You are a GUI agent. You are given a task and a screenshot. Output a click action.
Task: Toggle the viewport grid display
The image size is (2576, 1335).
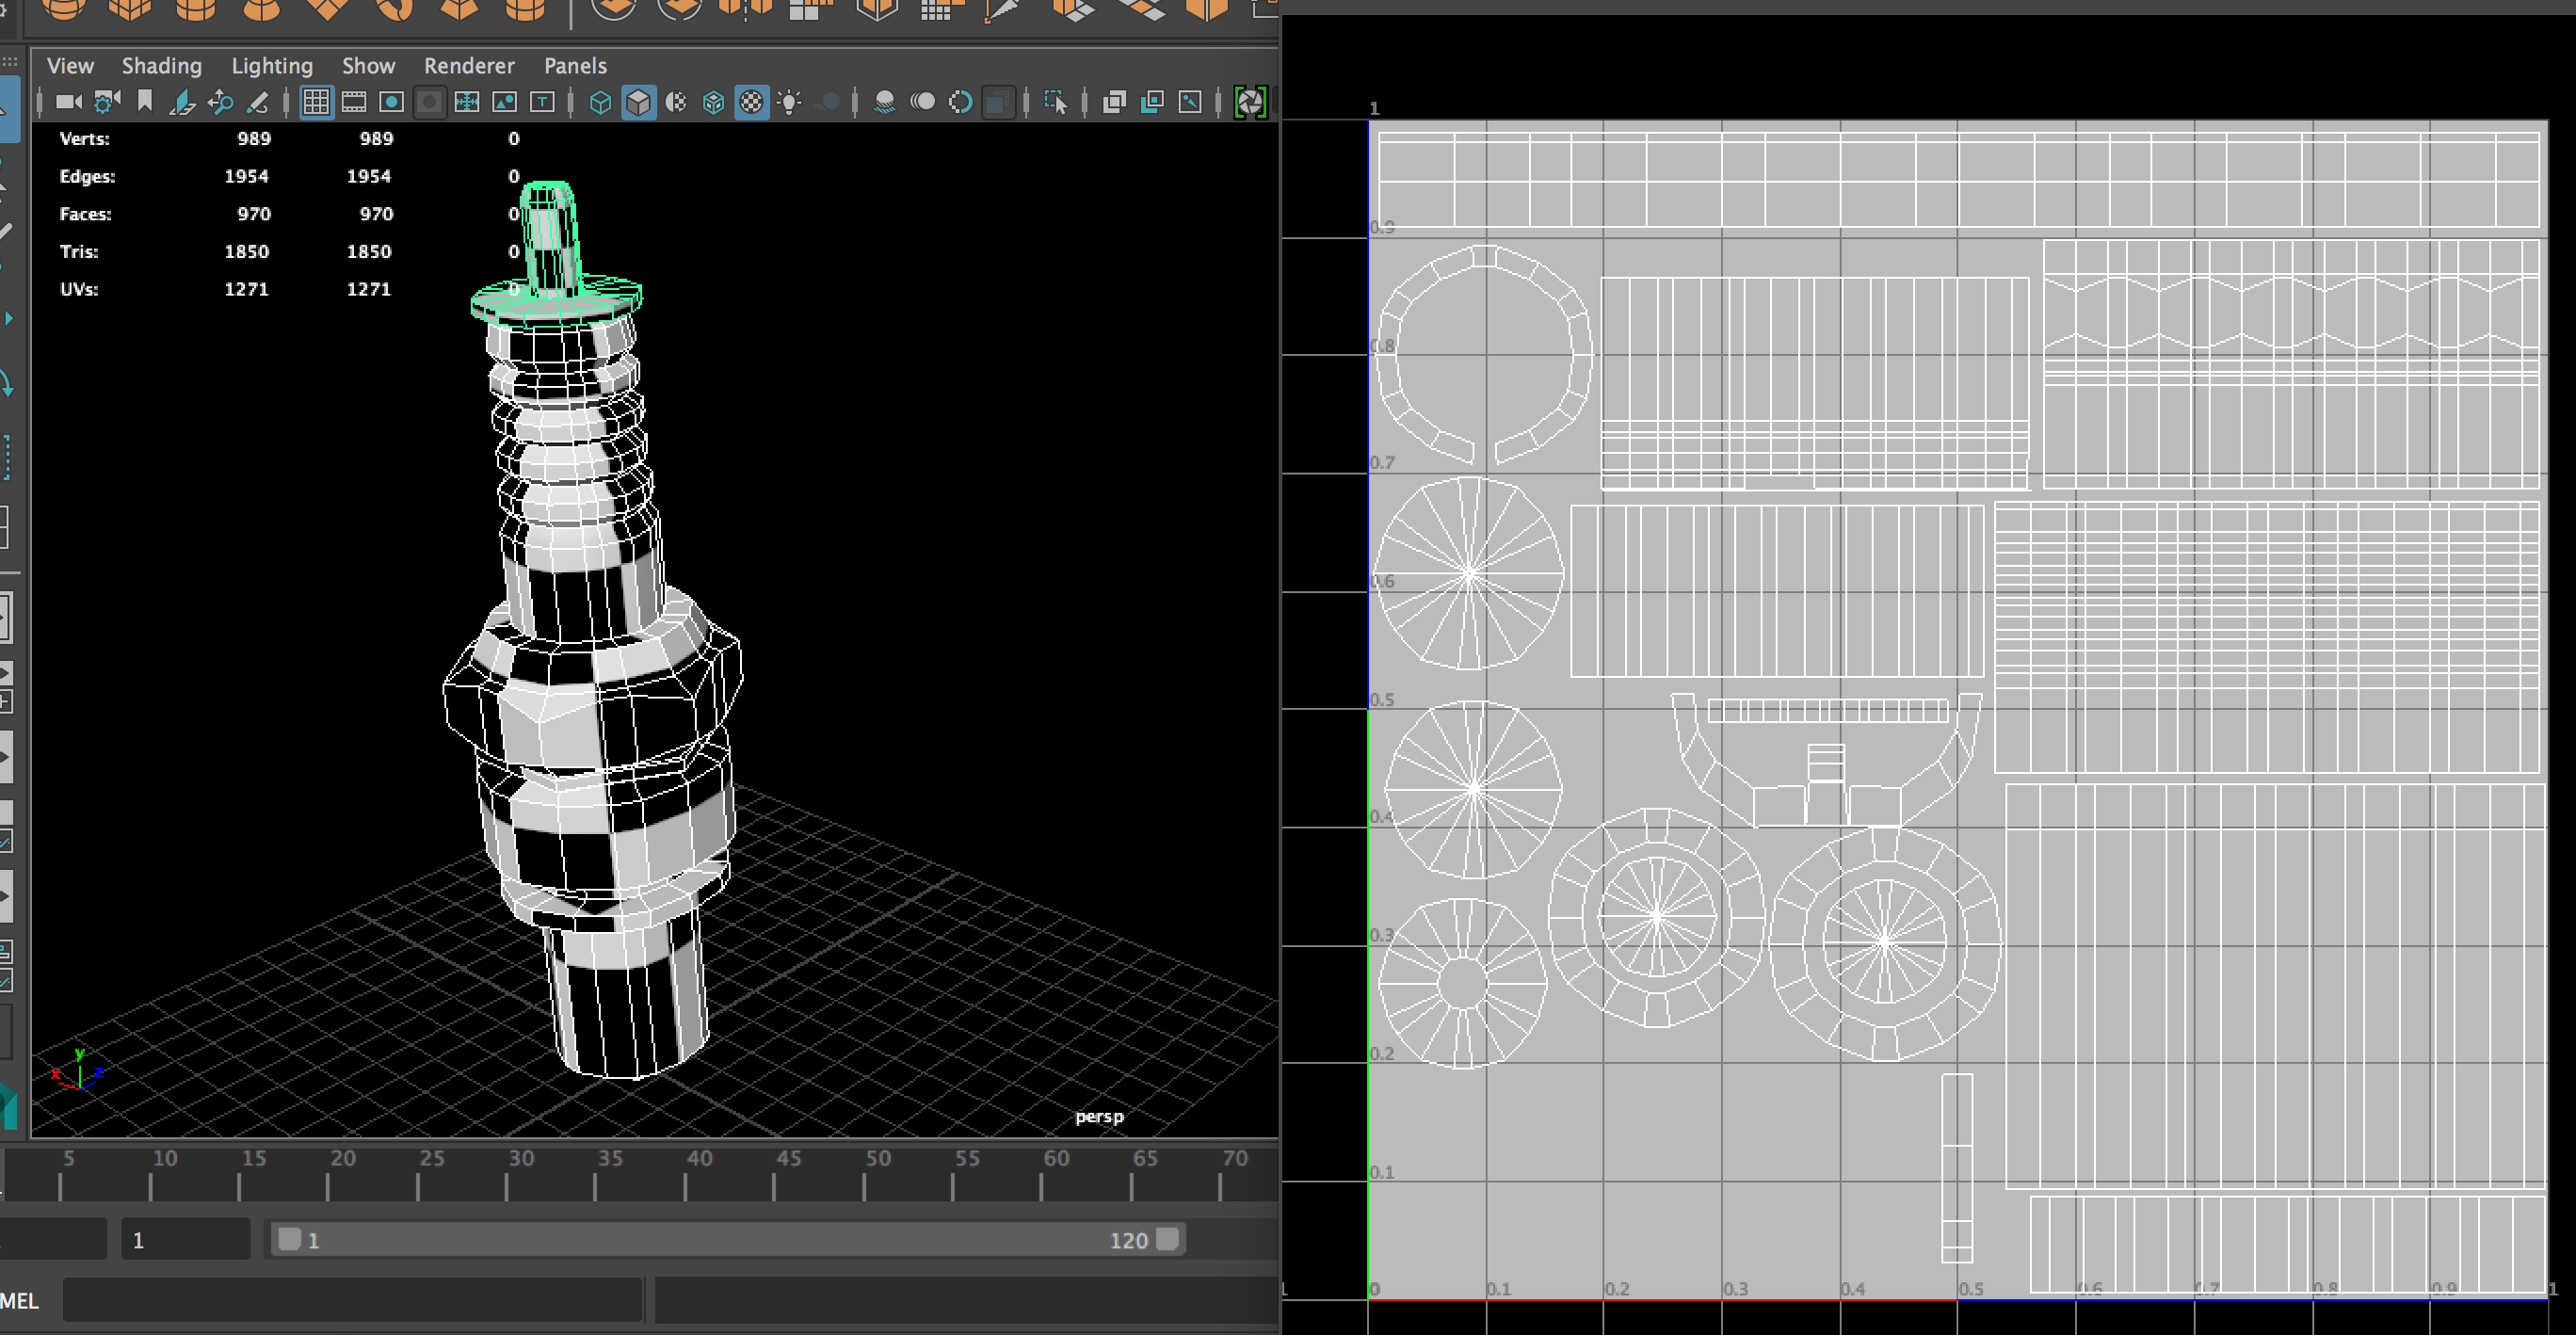pos(316,102)
